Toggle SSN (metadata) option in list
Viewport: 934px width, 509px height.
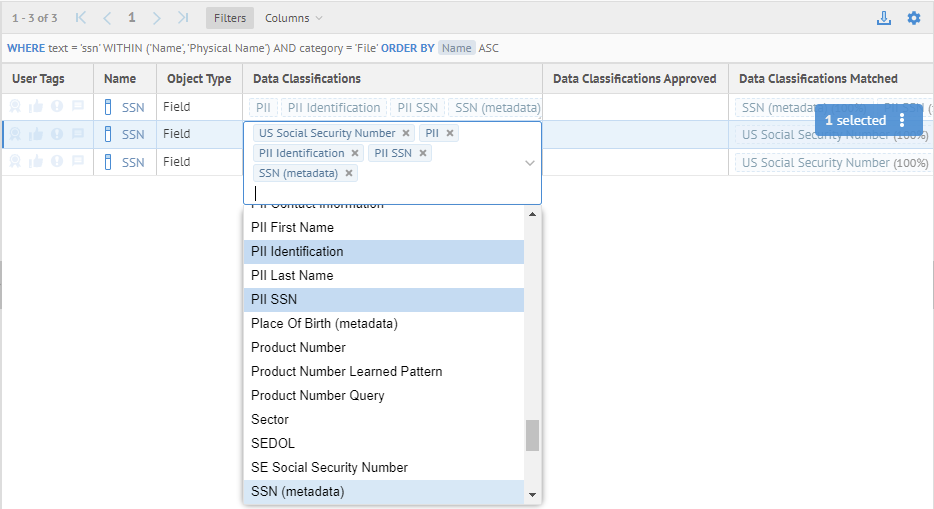click(383, 491)
